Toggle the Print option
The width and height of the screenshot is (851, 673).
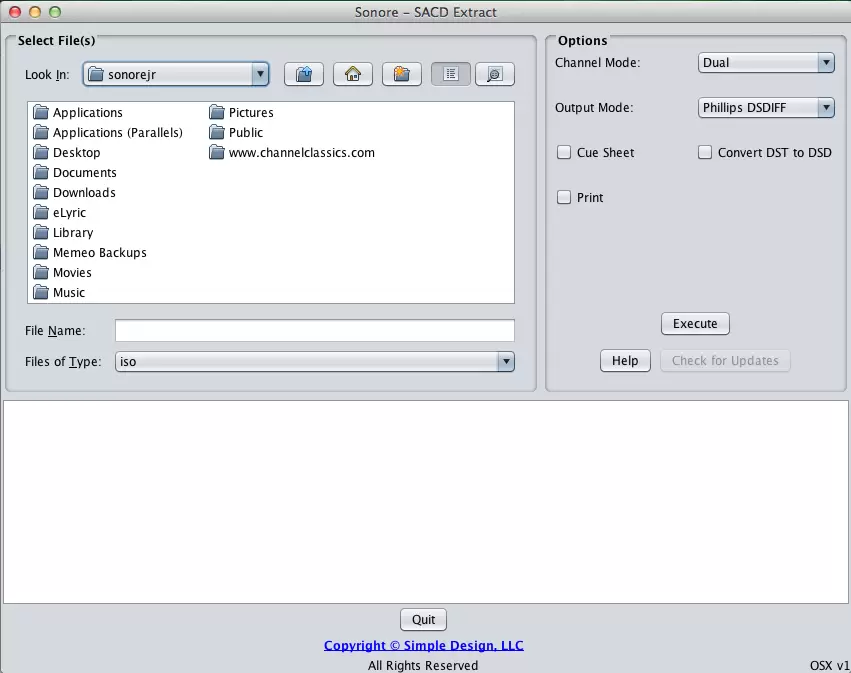pos(564,197)
